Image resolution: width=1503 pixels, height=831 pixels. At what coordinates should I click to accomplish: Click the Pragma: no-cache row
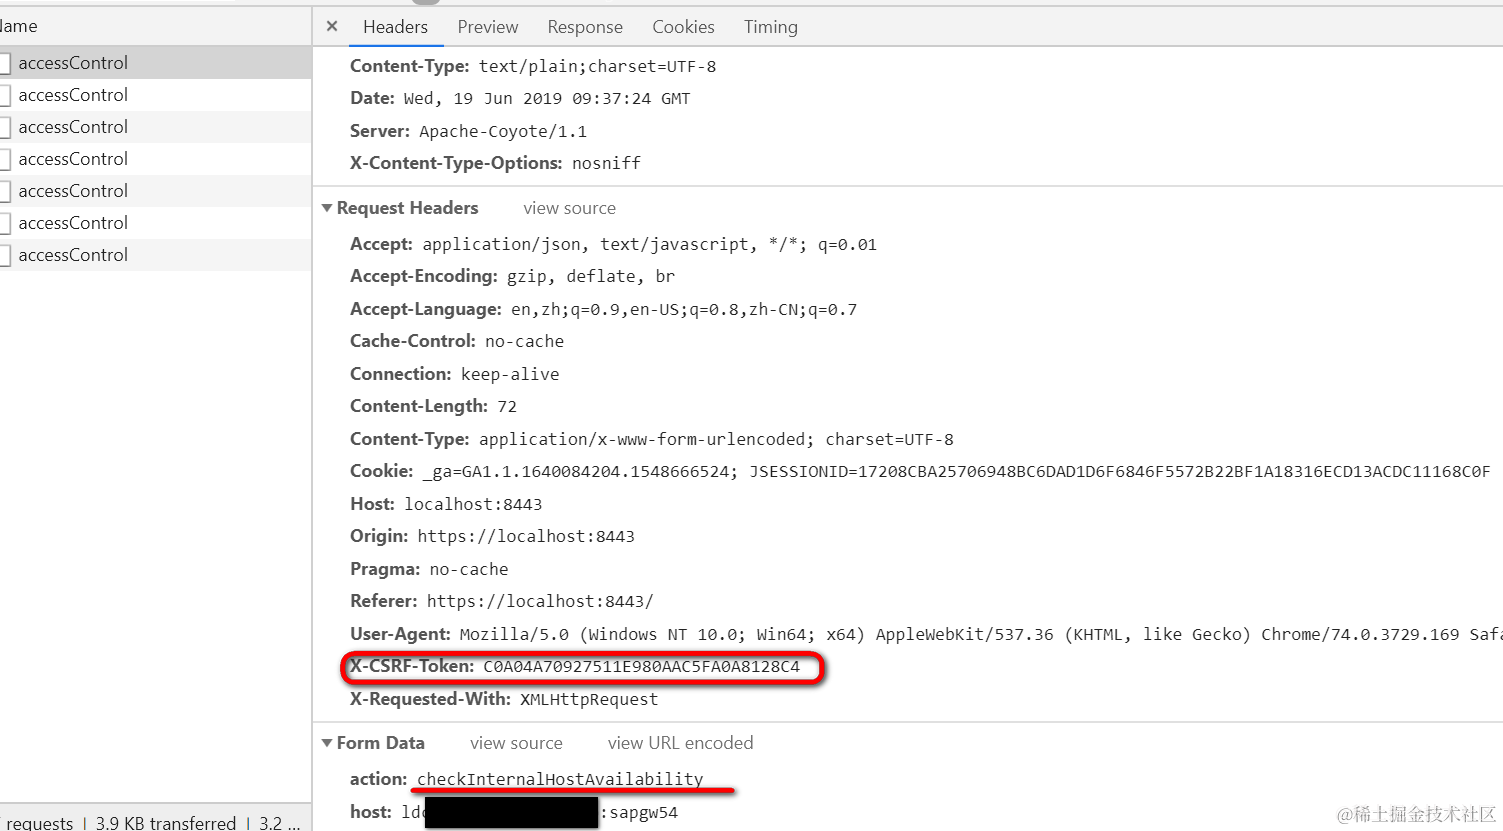(429, 569)
